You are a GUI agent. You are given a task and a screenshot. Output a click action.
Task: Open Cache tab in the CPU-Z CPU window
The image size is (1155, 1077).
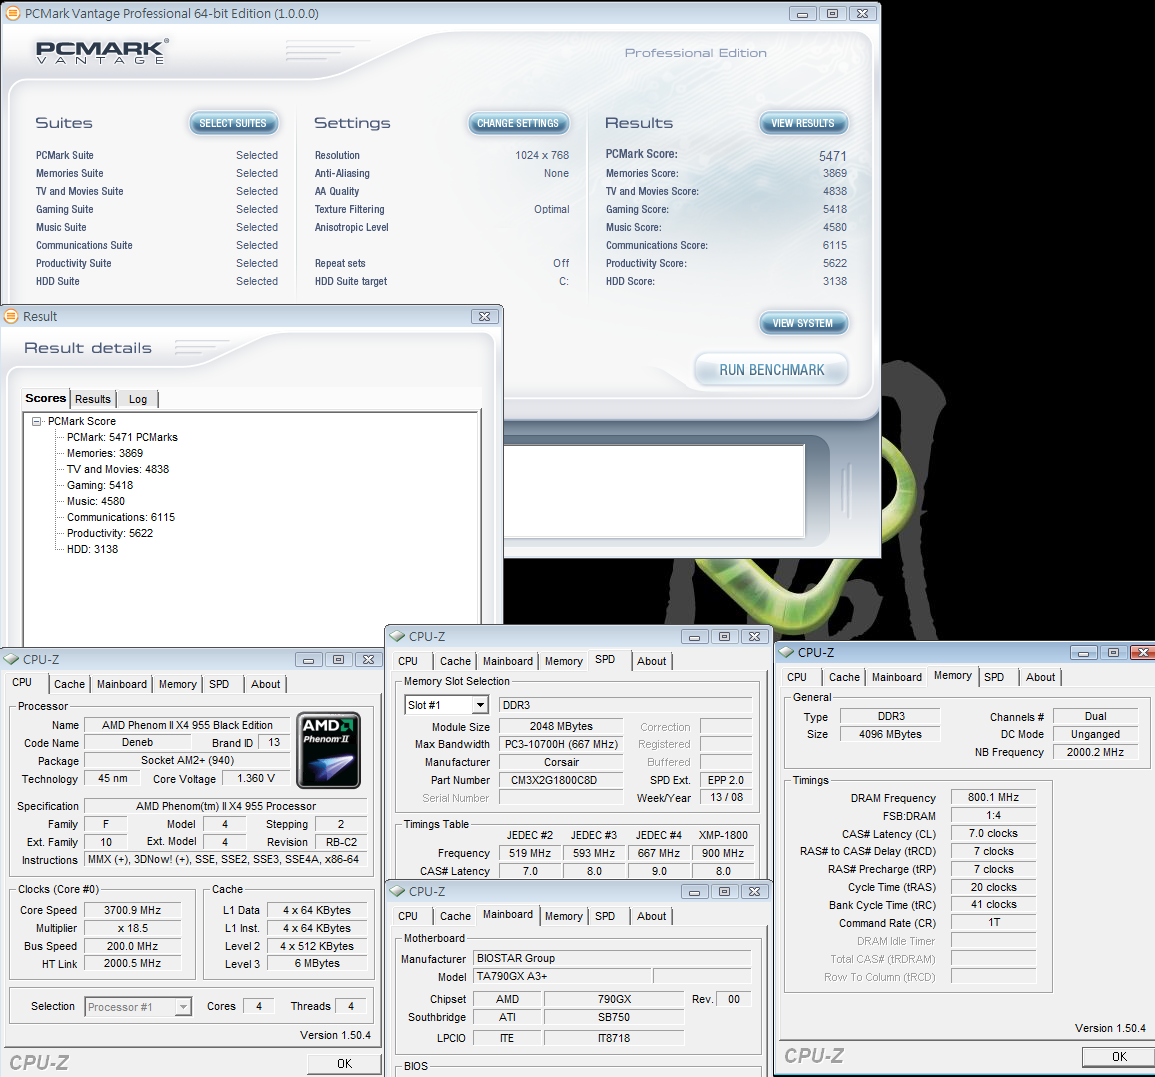point(69,684)
